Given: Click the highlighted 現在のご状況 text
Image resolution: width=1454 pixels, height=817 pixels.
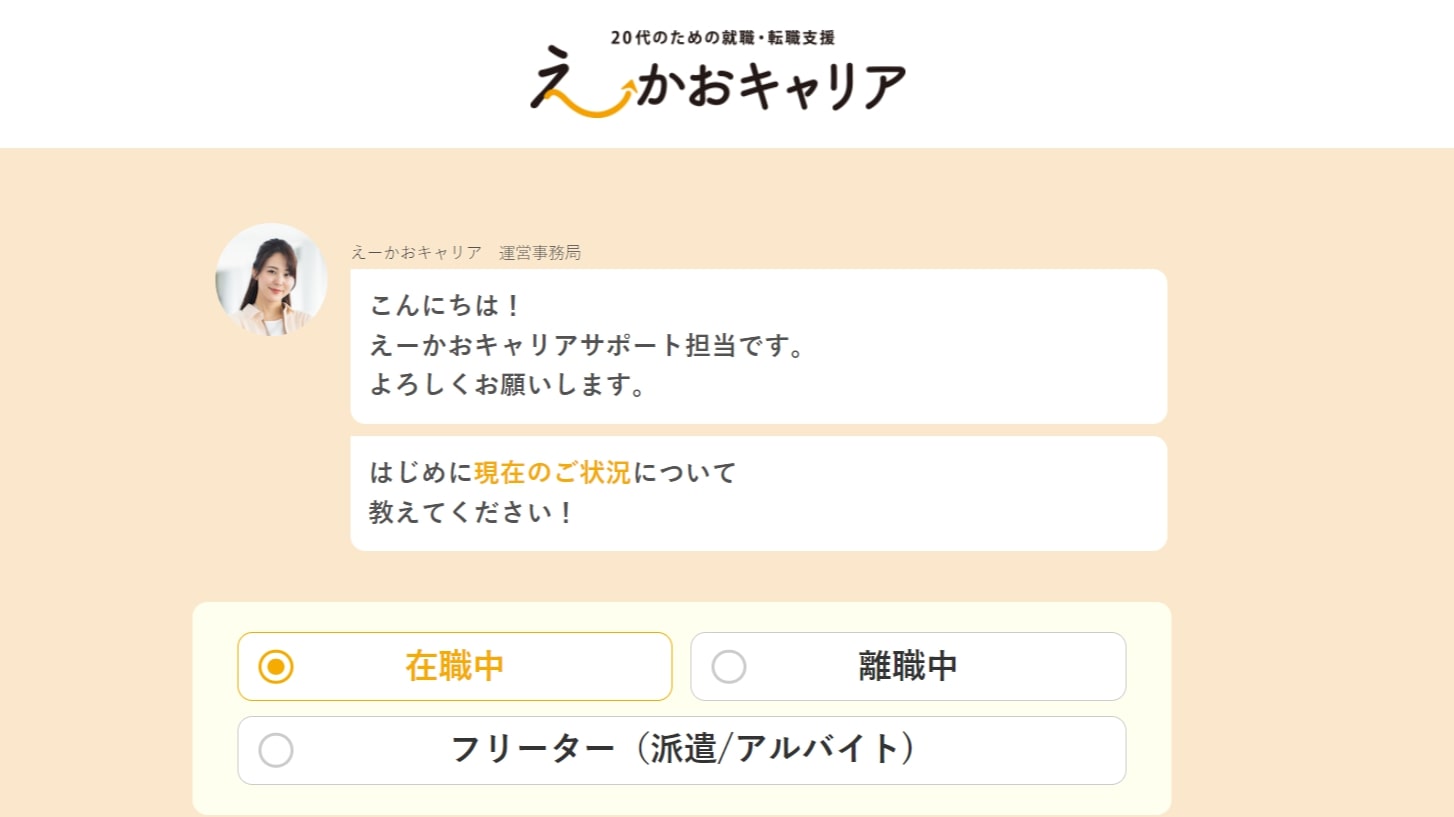Looking at the screenshot, I should [x=552, y=472].
